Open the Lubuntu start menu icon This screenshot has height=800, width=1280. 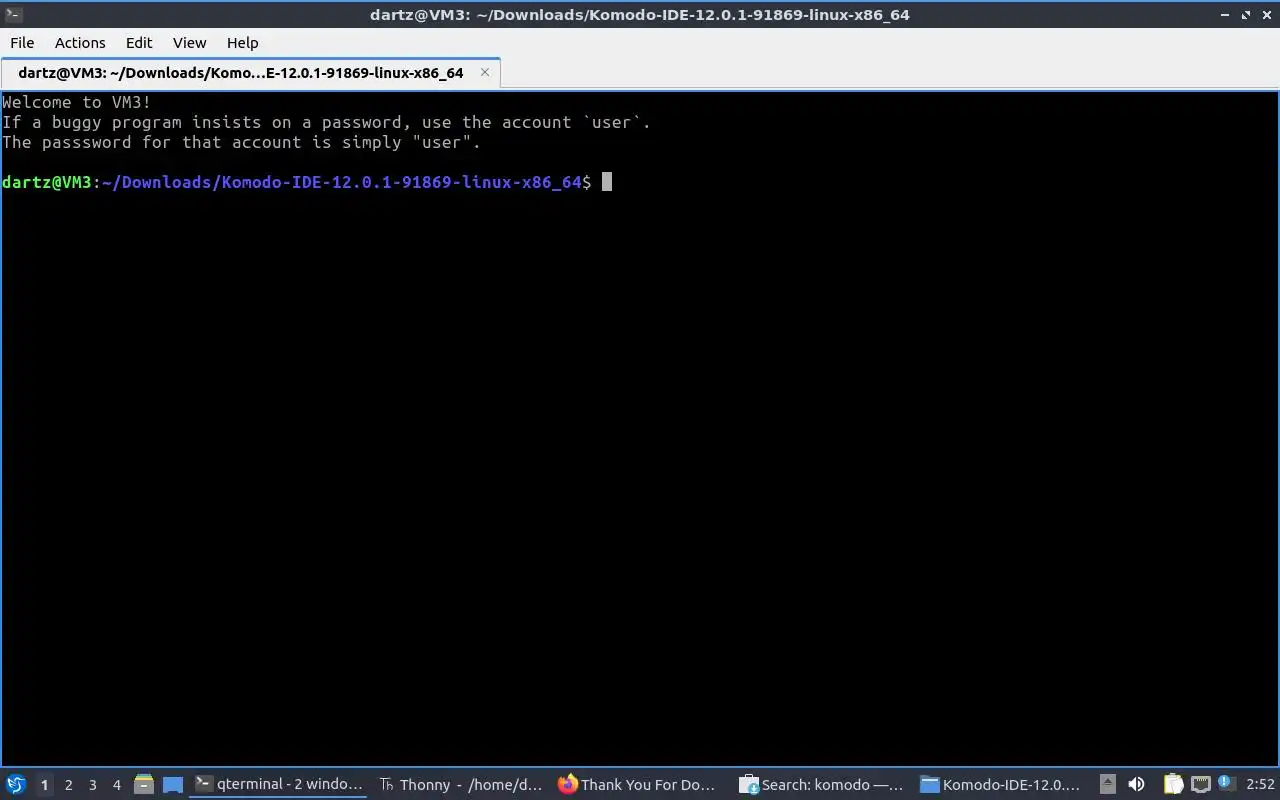pyautogui.click(x=15, y=785)
